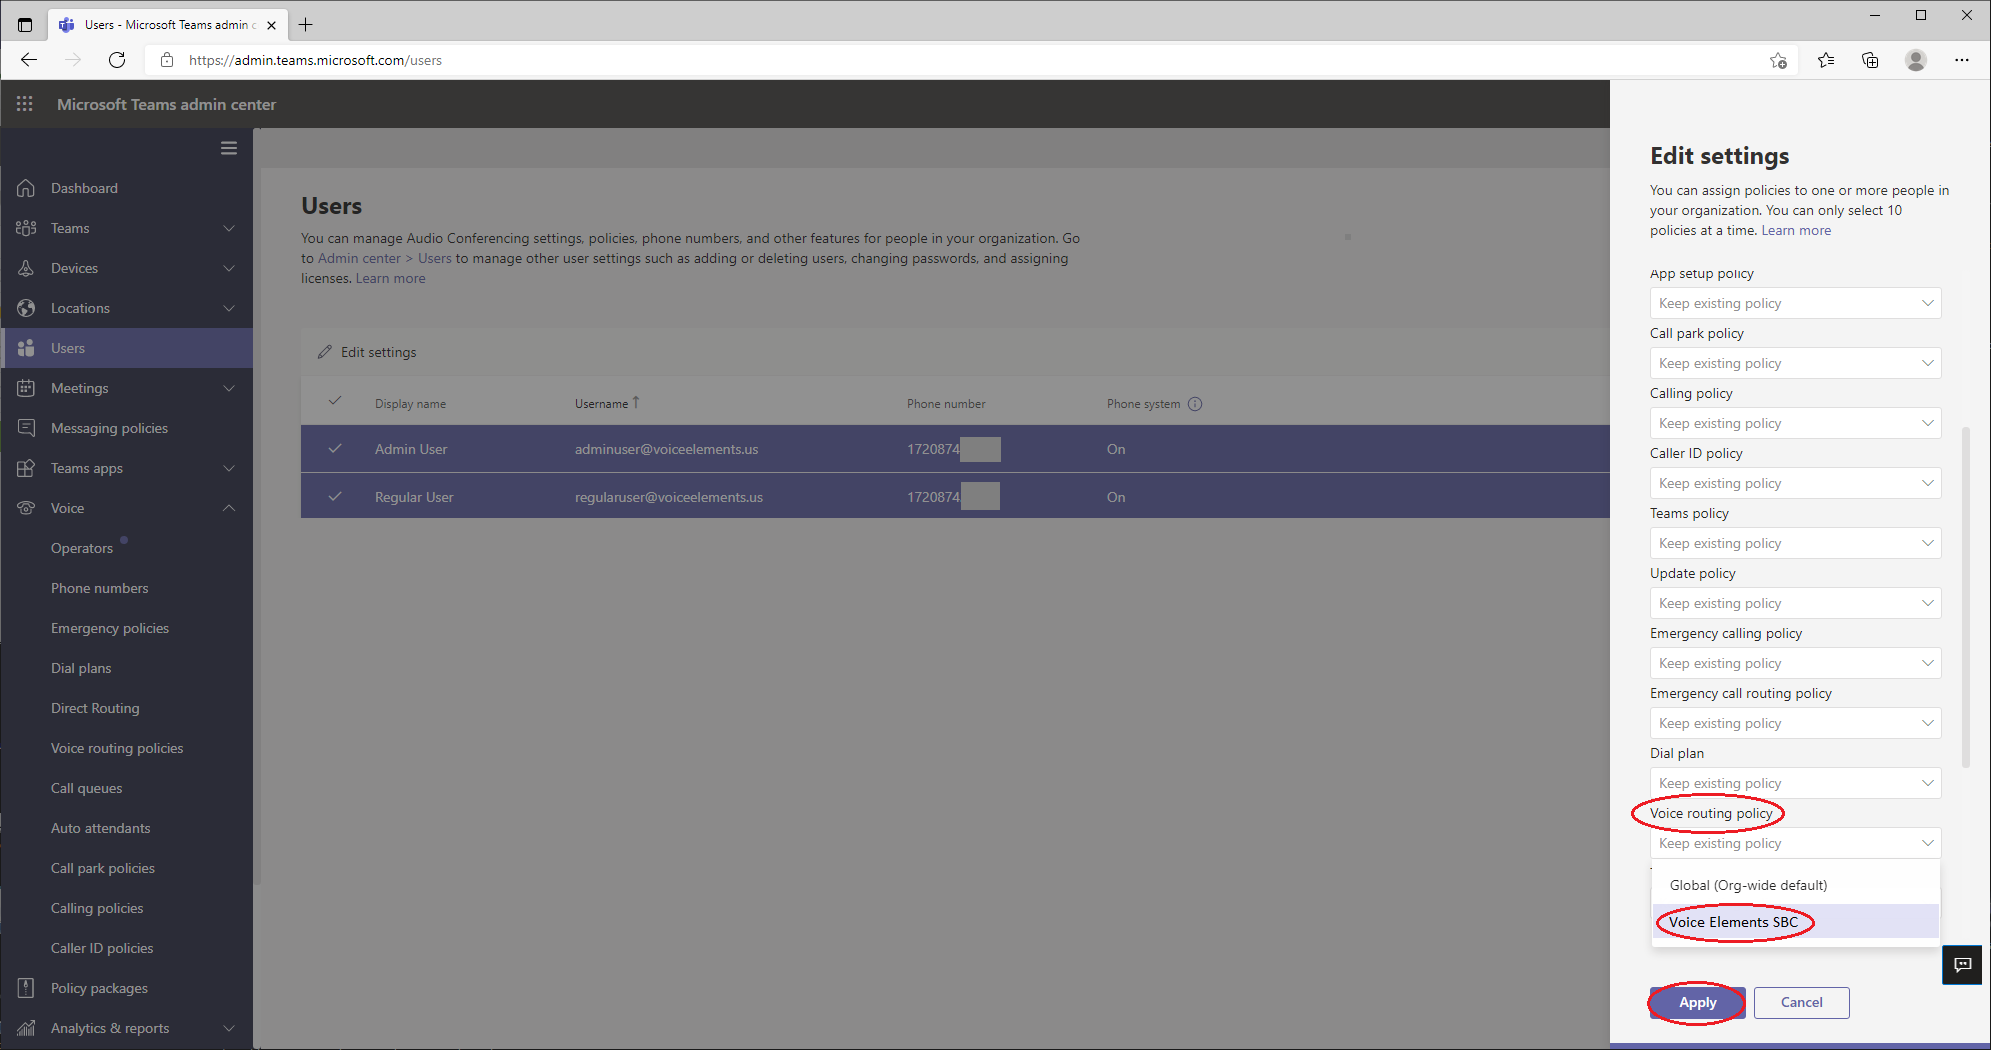This screenshot has width=1991, height=1050.
Task: Deselect the Regular User row checkmark
Action: (335, 497)
